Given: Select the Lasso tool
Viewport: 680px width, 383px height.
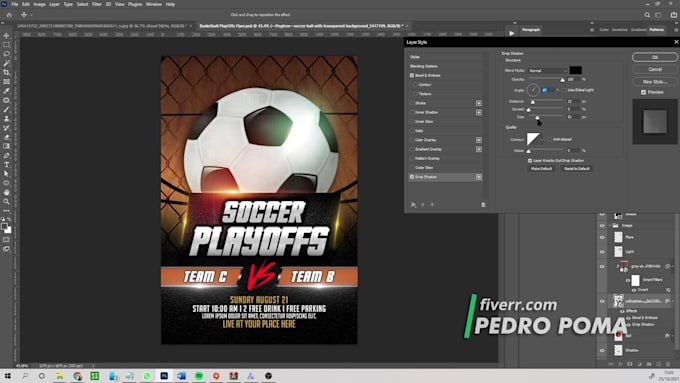Looking at the screenshot, I should tap(7, 54).
